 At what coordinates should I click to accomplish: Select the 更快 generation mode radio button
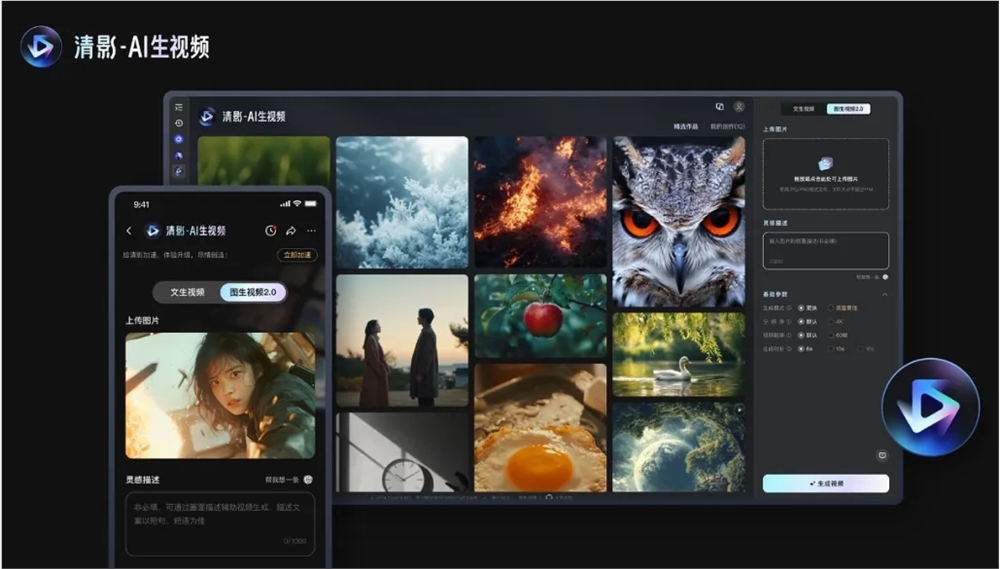801,308
